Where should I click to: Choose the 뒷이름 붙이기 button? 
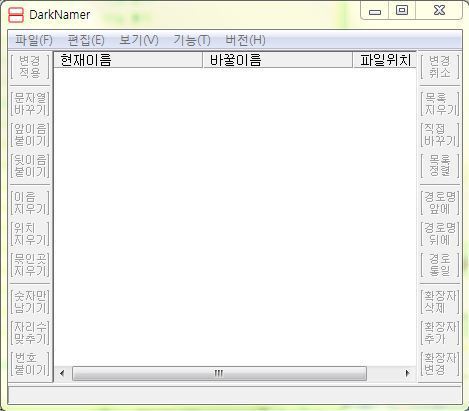[30, 166]
